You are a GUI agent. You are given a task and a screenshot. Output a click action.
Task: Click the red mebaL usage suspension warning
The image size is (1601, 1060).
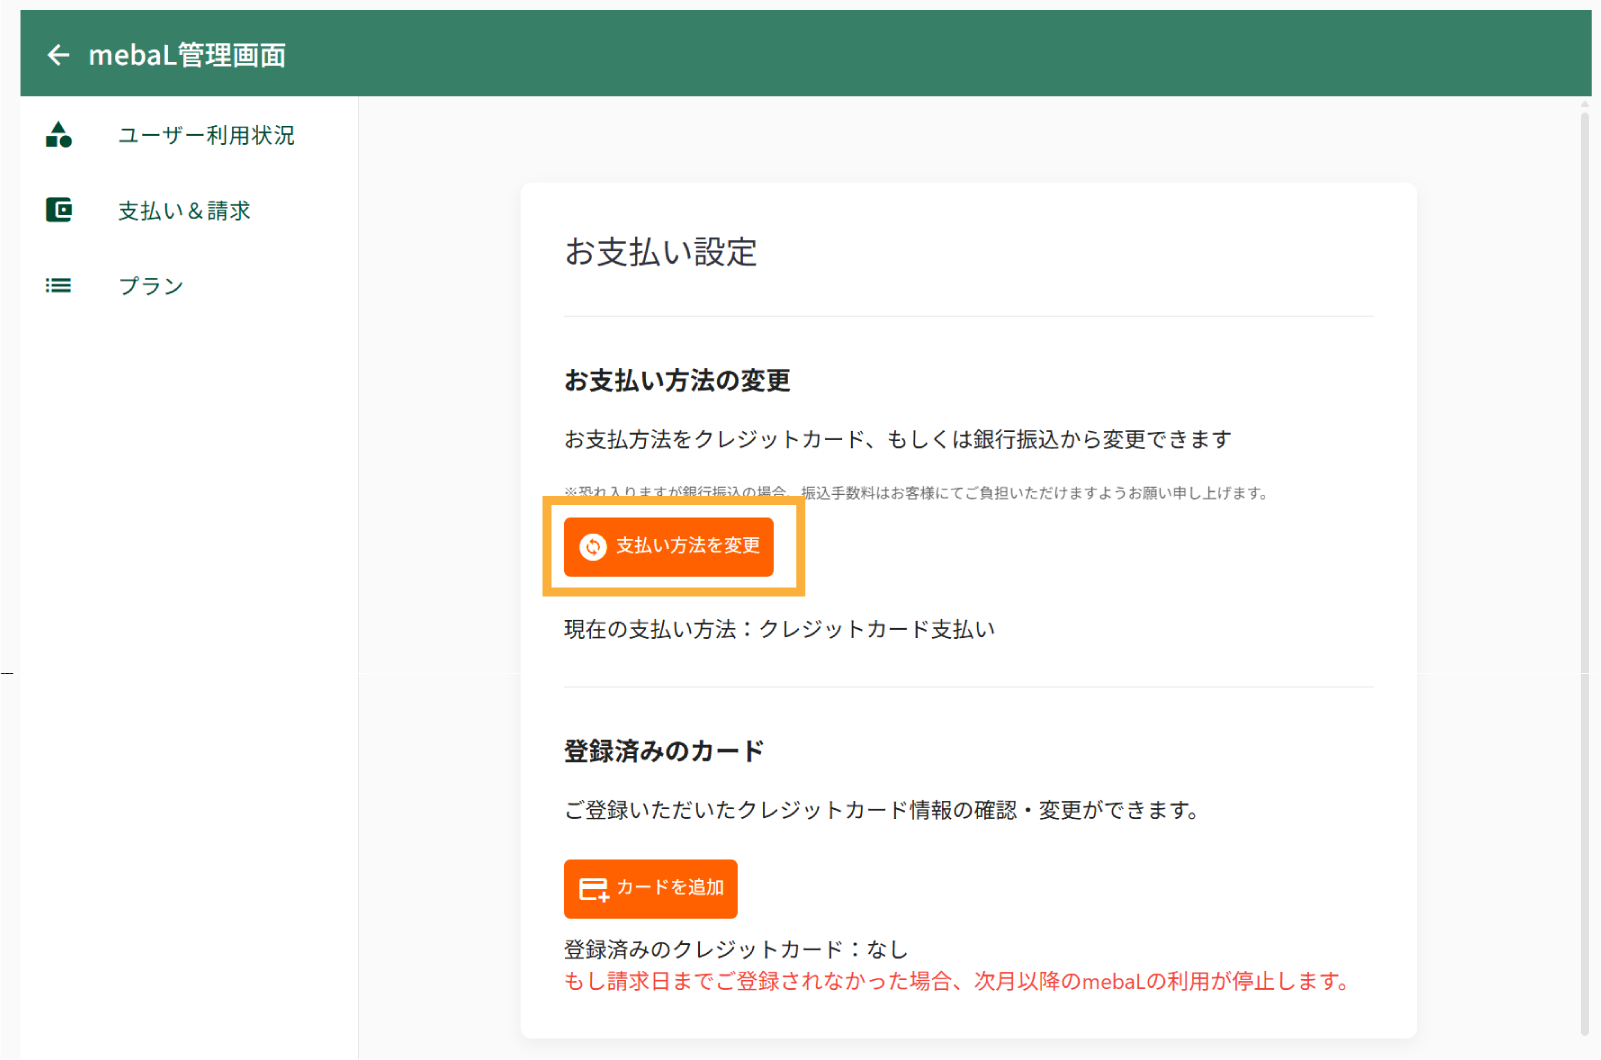click(x=957, y=982)
